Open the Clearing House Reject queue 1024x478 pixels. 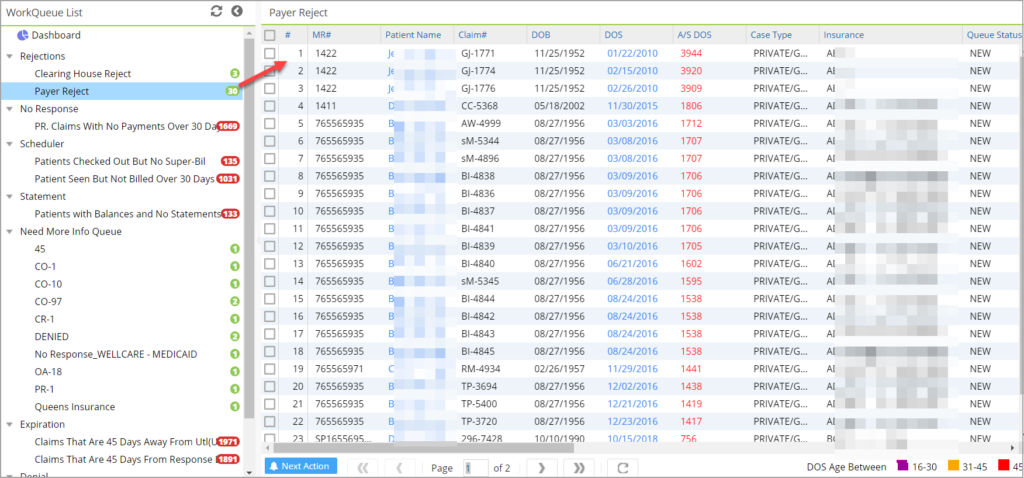point(82,74)
